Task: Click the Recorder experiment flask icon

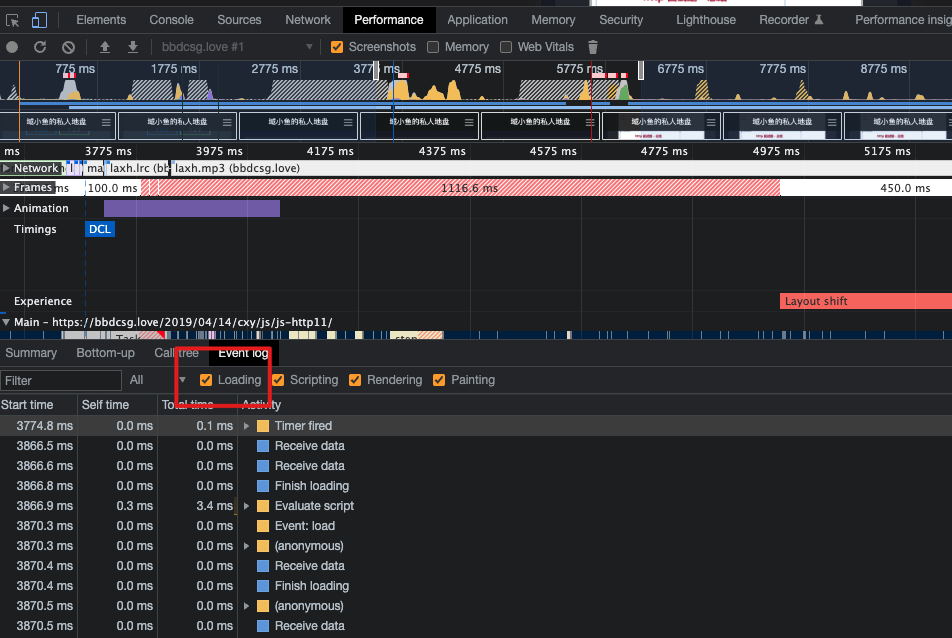Action: click(819, 20)
